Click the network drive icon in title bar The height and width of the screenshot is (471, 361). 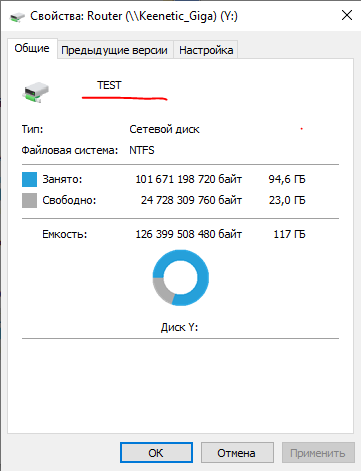coord(17,17)
